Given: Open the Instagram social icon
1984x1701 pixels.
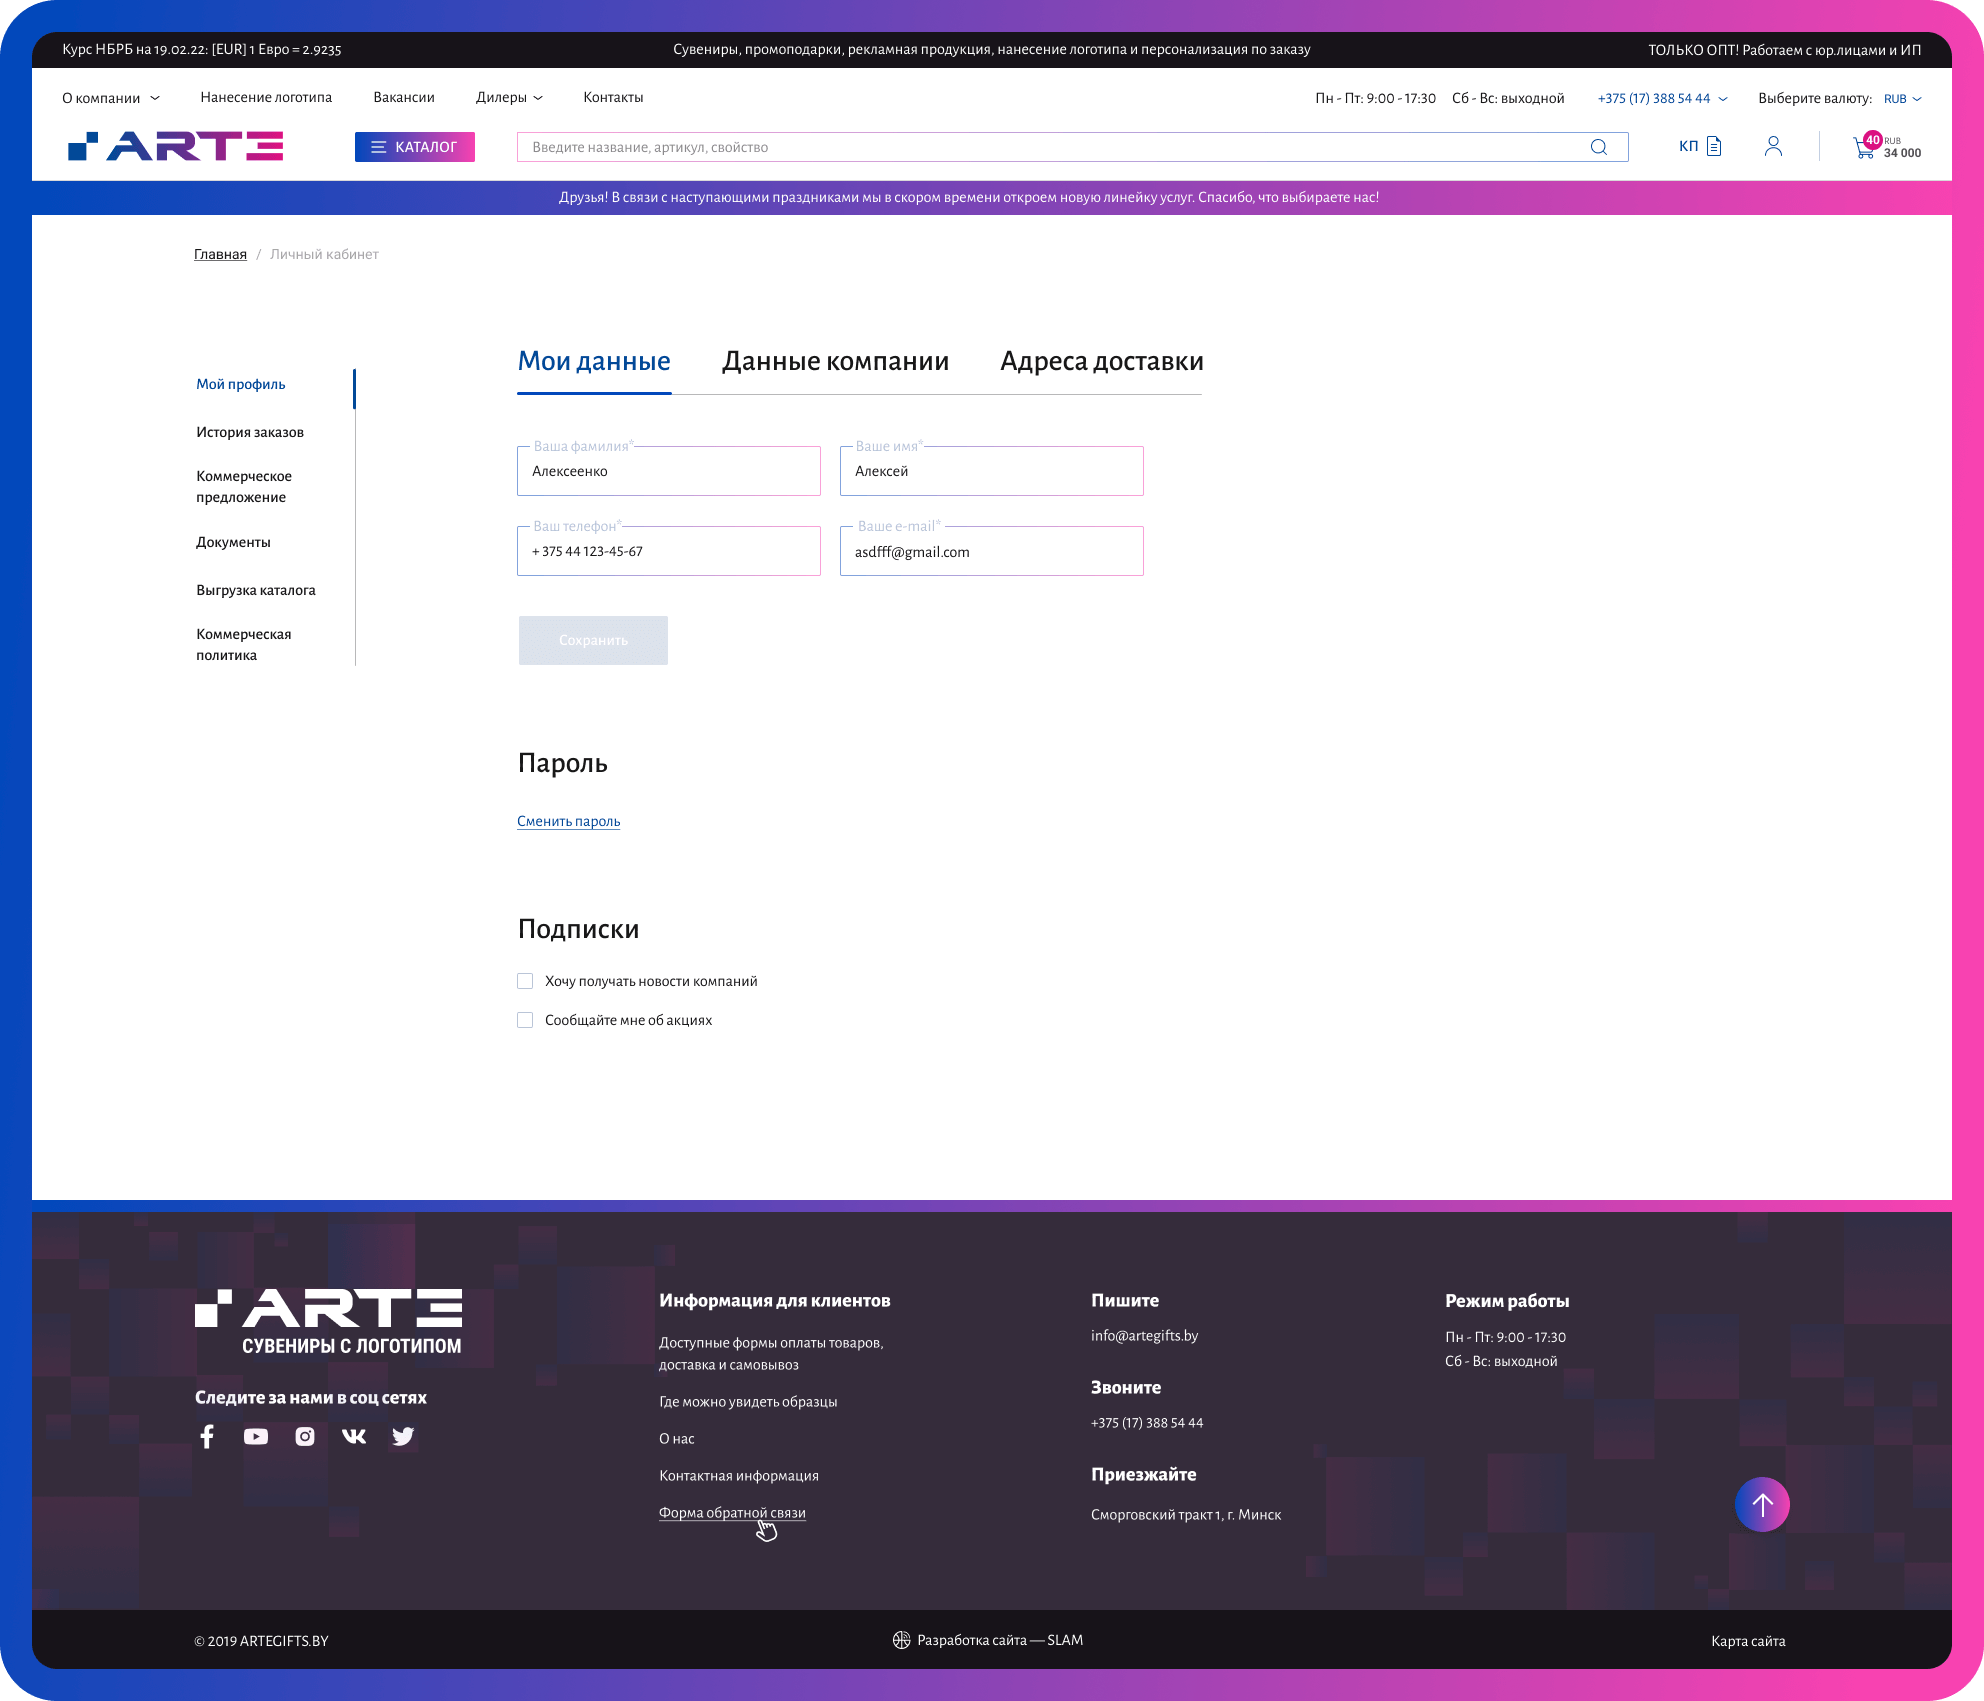Looking at the screenshot, I should 305,1437.
